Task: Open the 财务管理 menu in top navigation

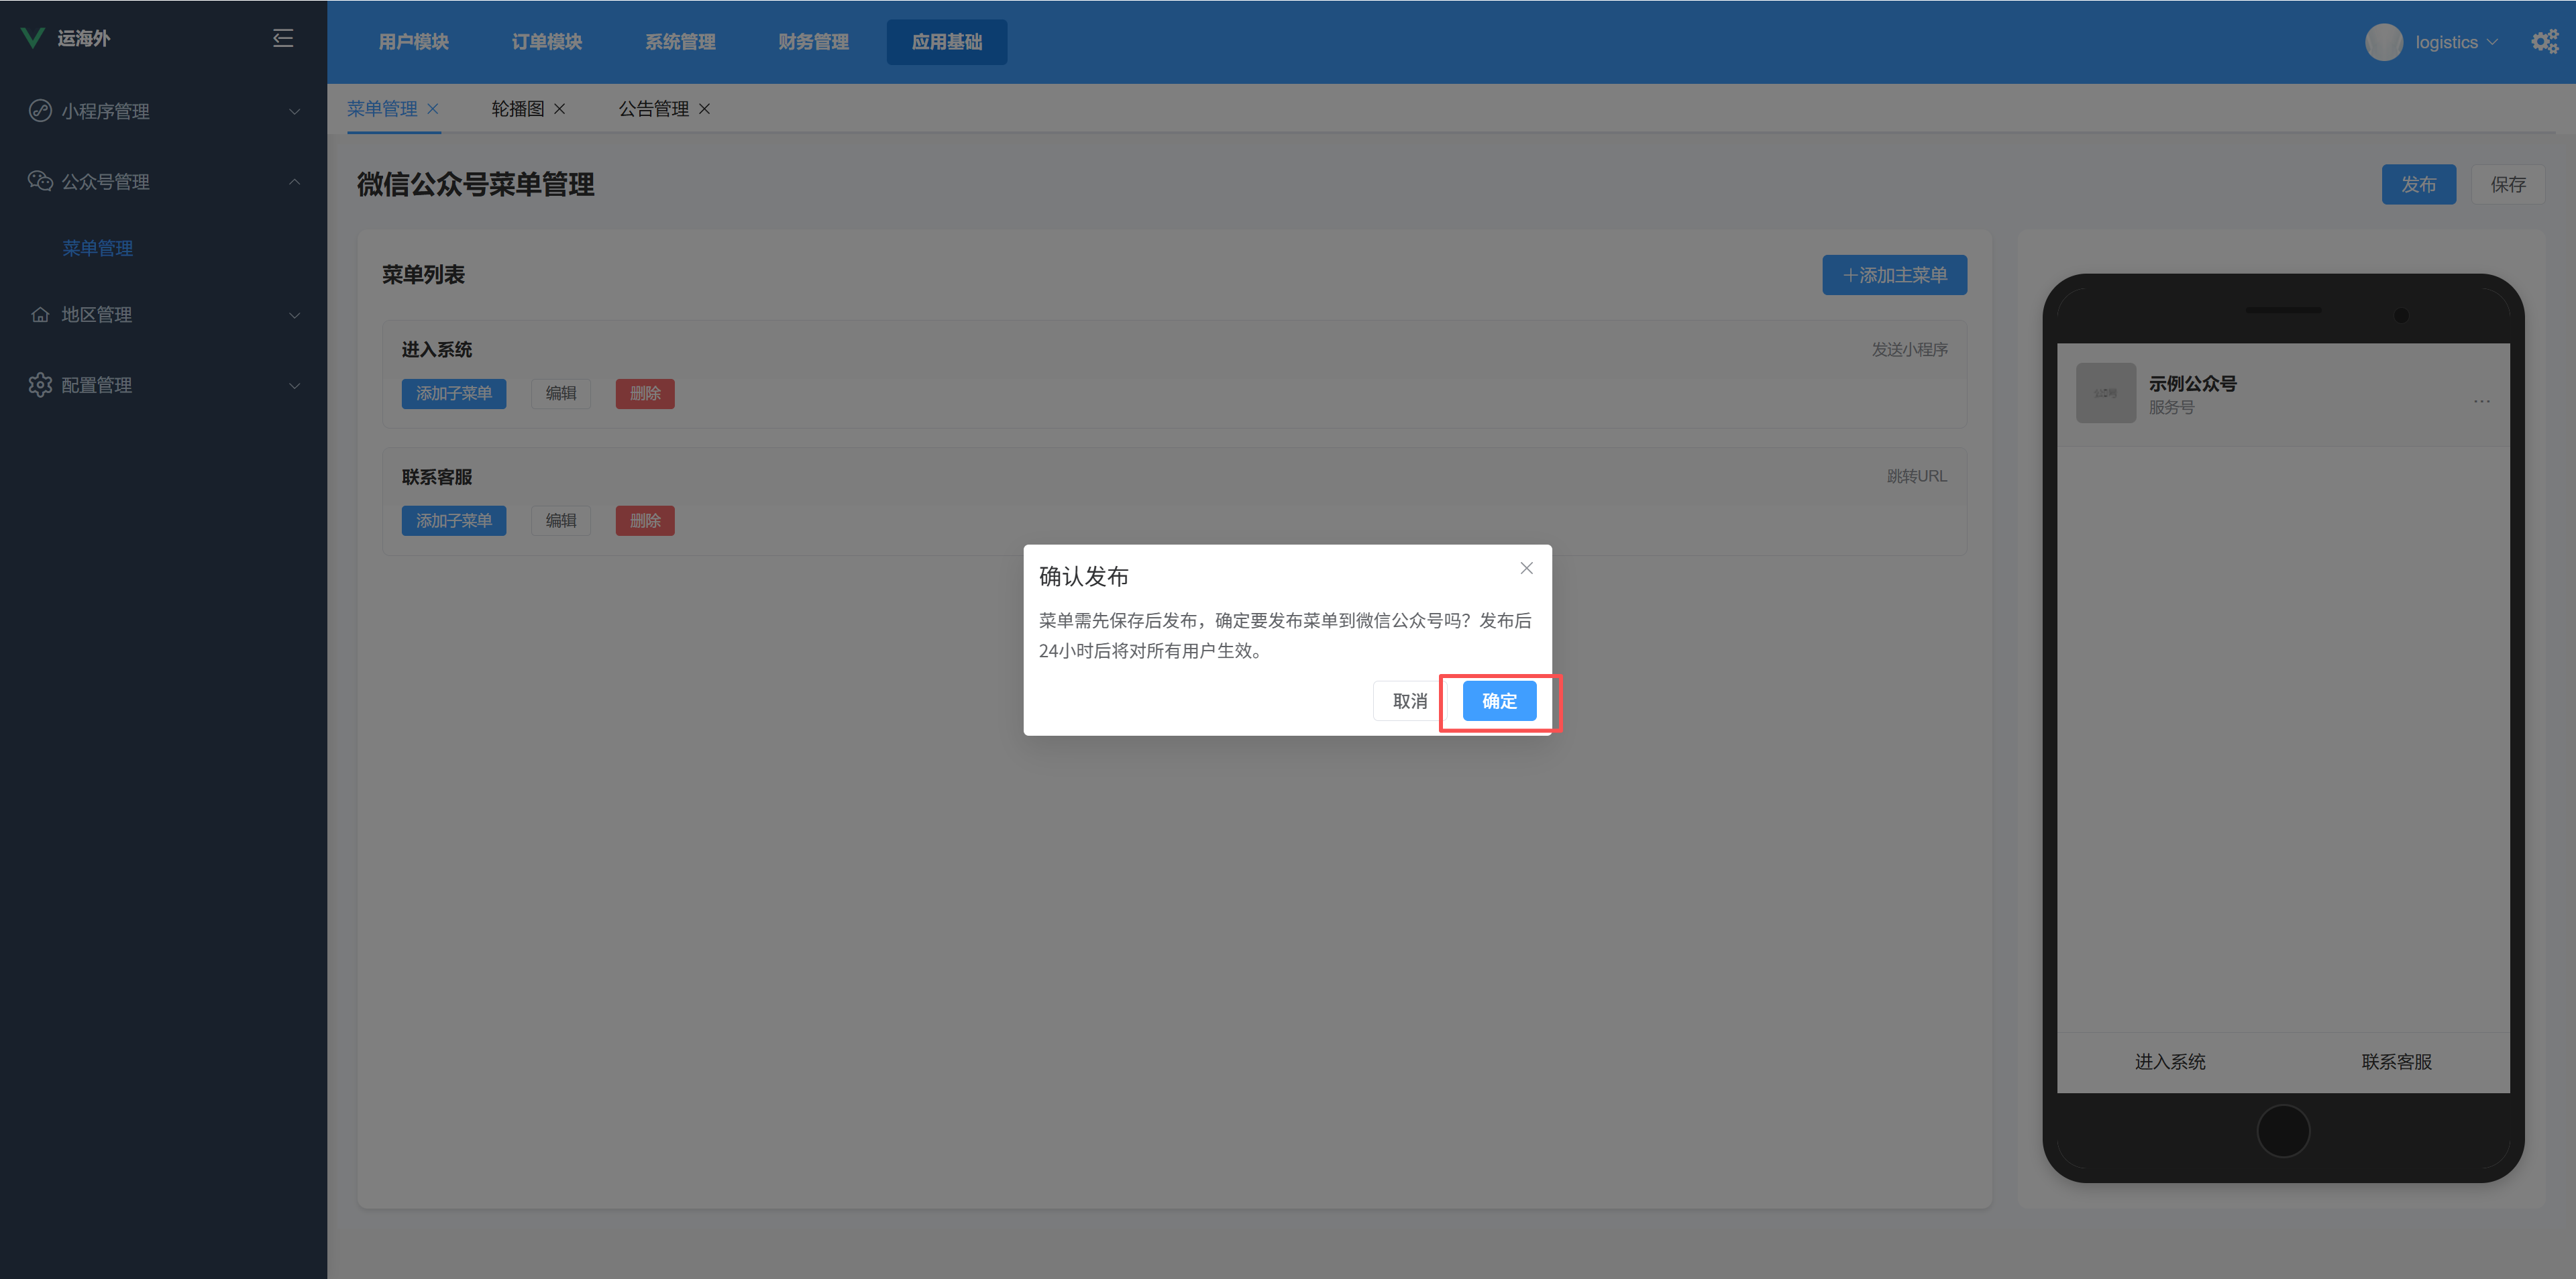Action: click(812, 41)
